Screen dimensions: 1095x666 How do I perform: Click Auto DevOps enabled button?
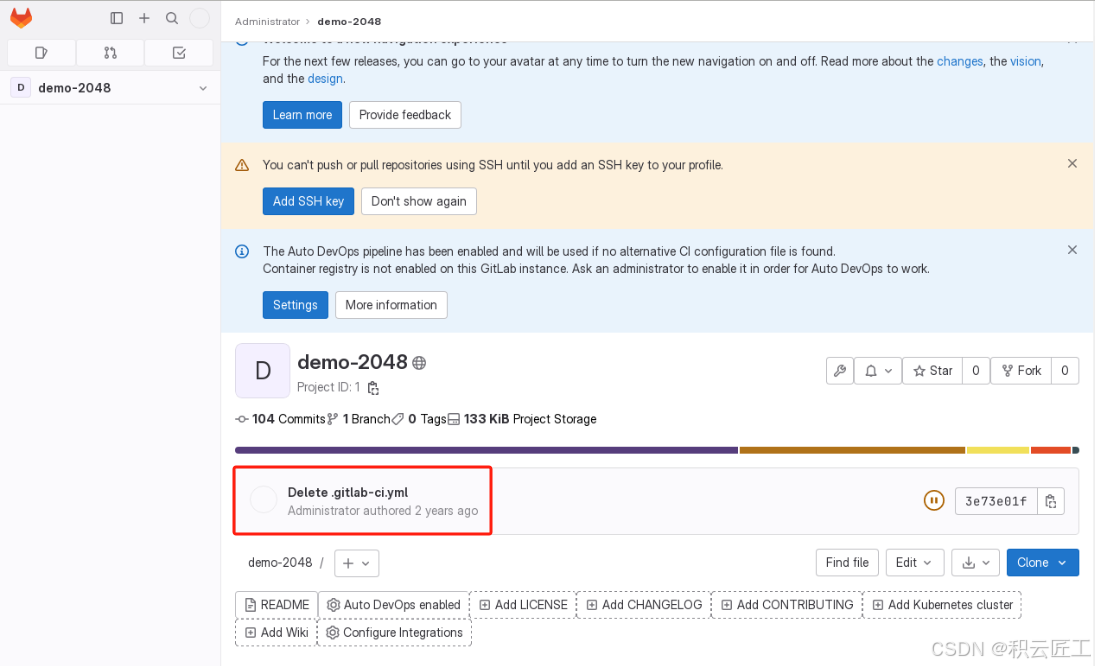395,605
